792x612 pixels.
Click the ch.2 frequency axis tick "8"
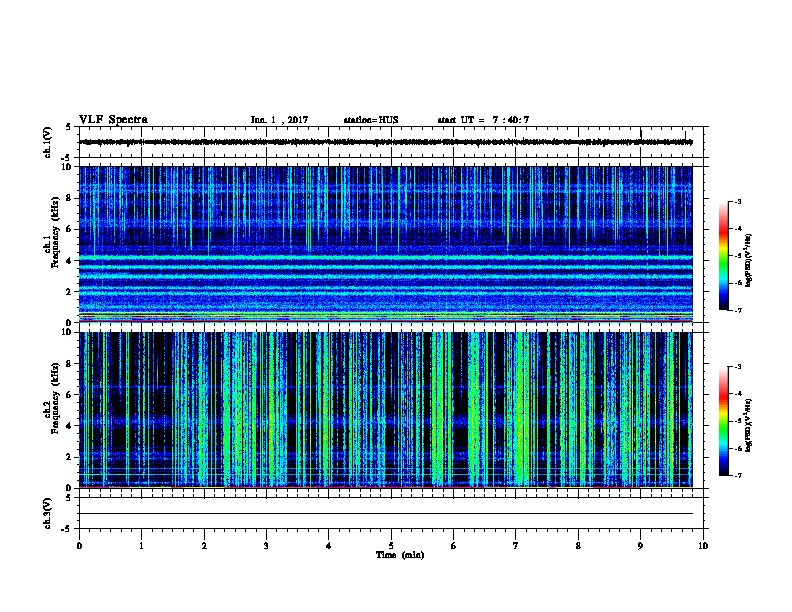pos(69,364)
